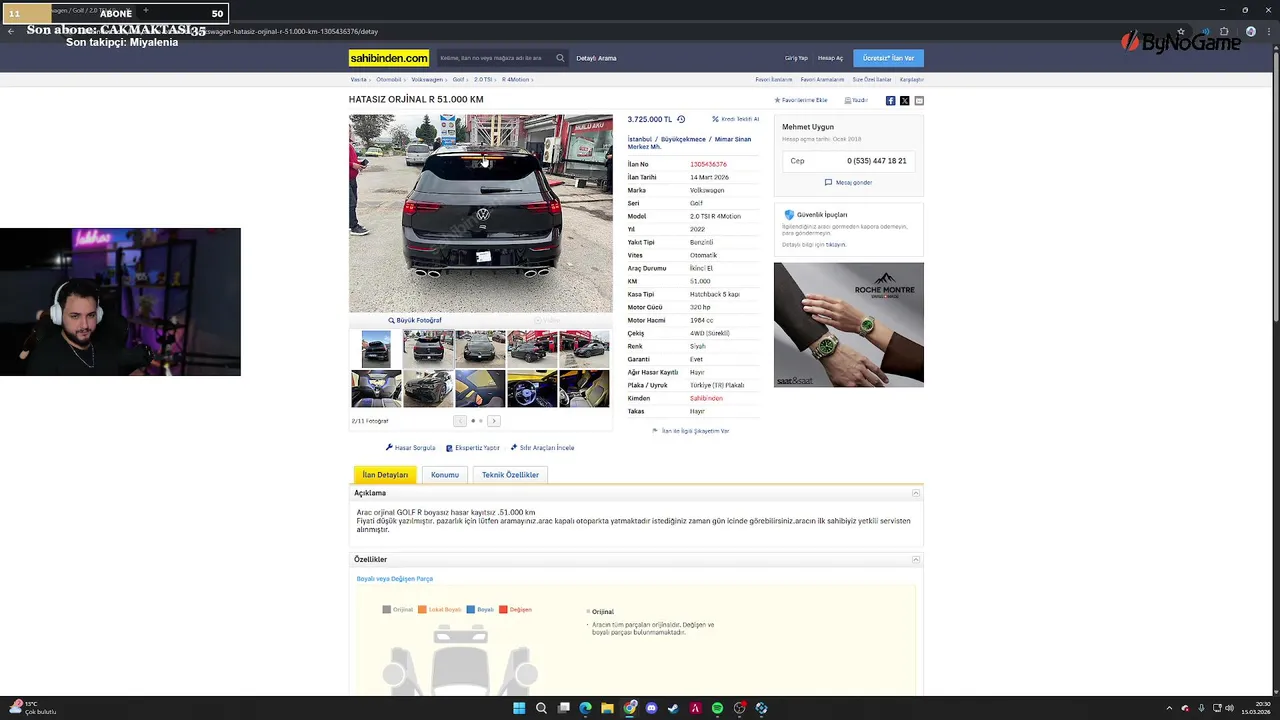This screenshot has width=1280, height=720.
Task: Open Chrome from taskbar
Action: pos(629,708)
